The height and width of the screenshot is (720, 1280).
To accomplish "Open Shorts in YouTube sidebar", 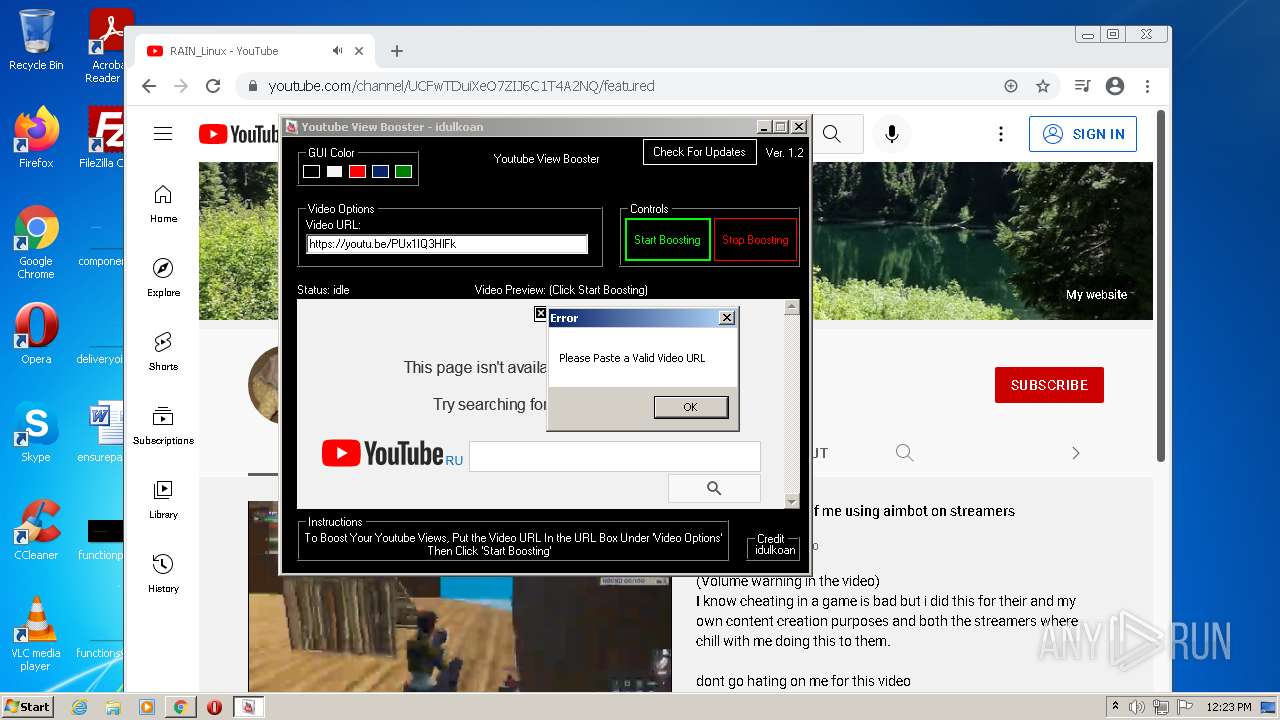I will point(163,351).
